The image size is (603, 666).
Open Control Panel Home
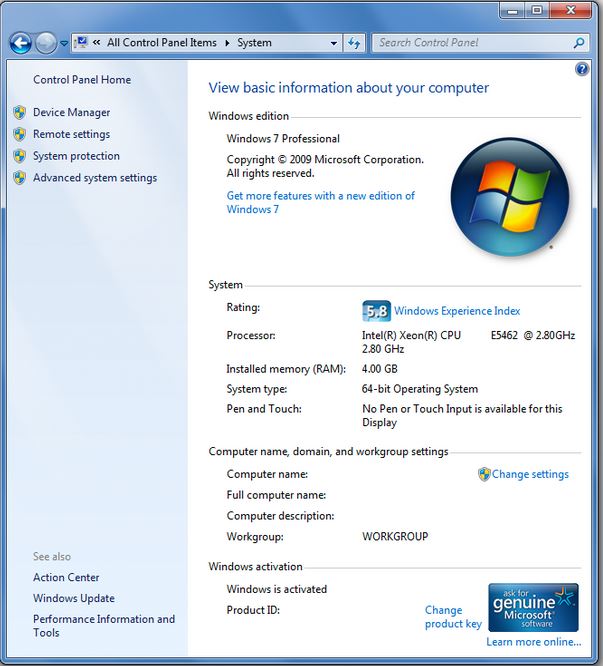click(82, 79)
